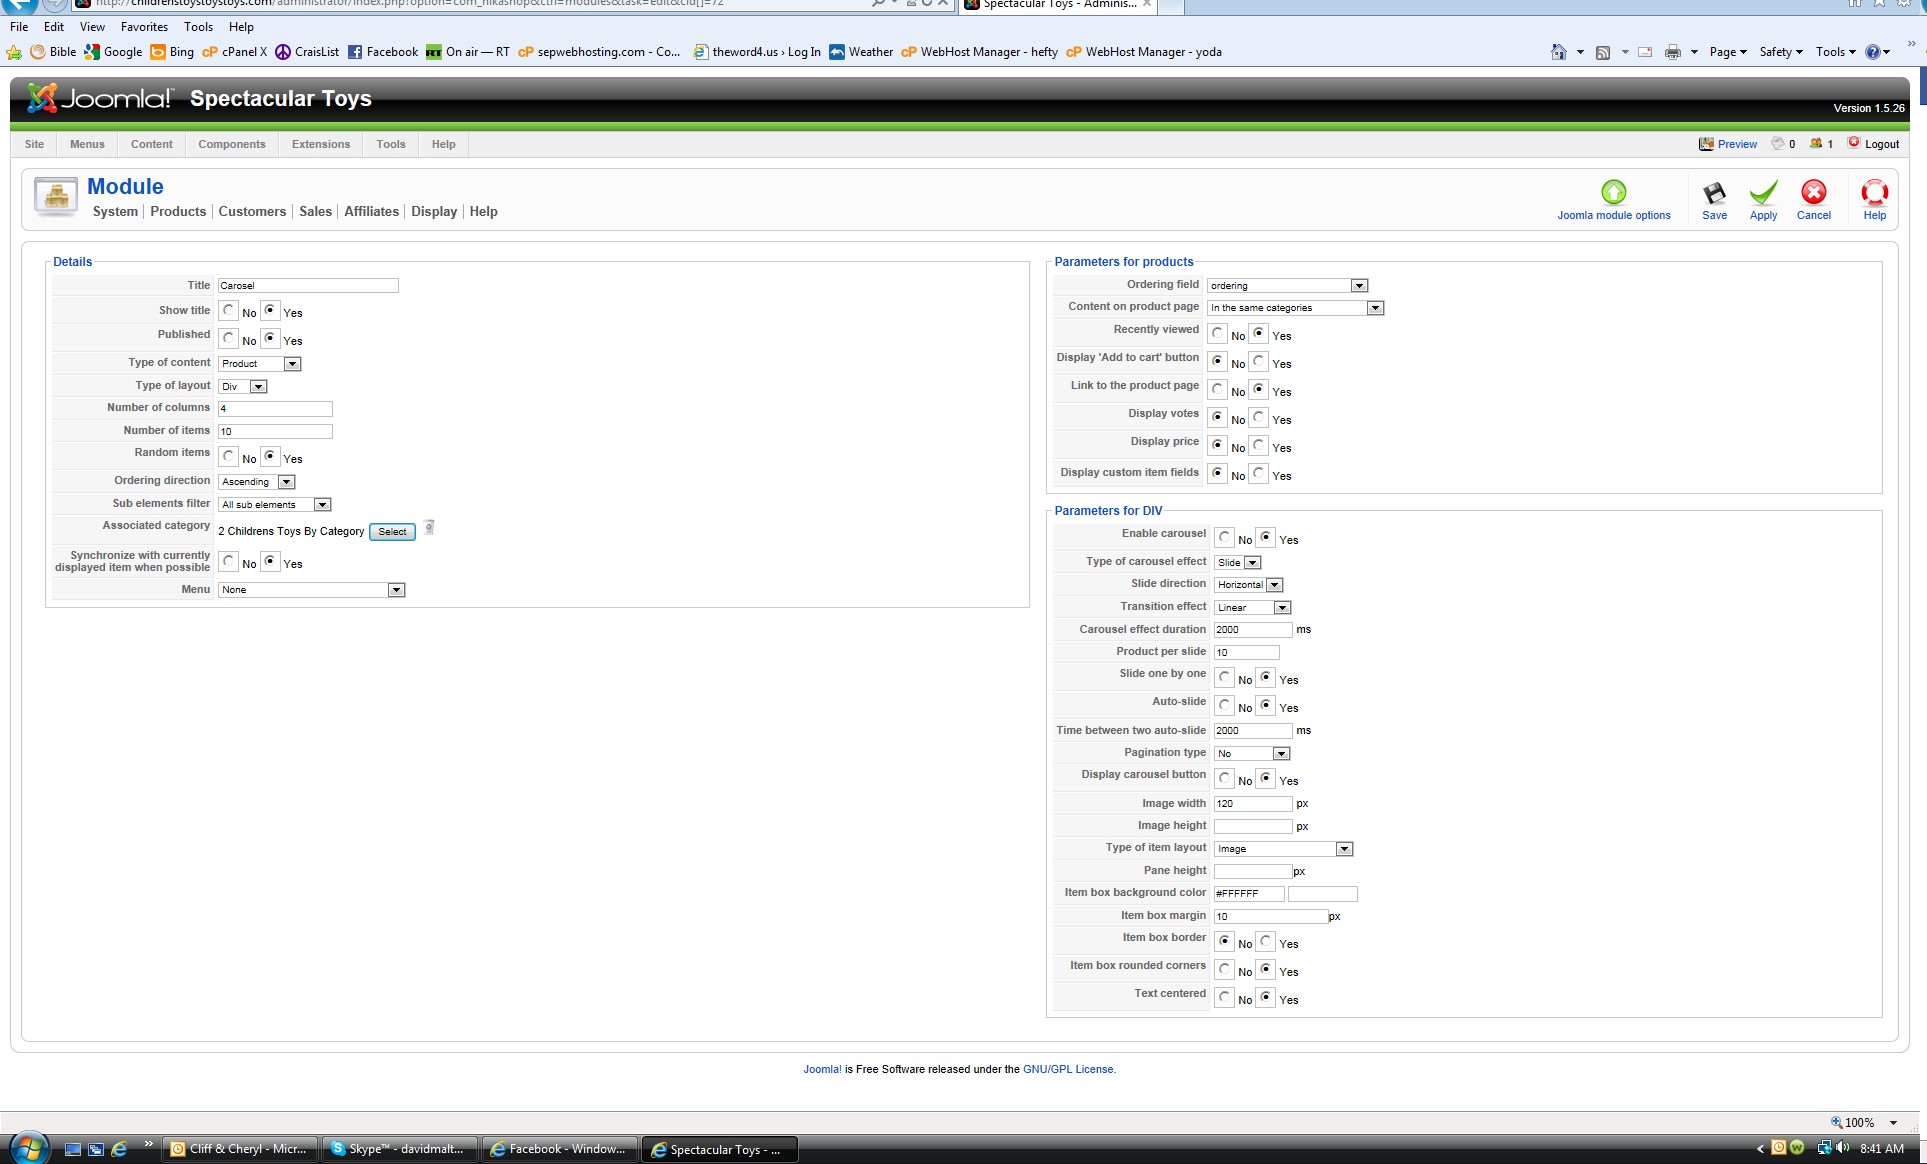Image resolution: width=1927 pixels, height=1164 pixels.
Task: Click the Select category button
Action: 392,532
